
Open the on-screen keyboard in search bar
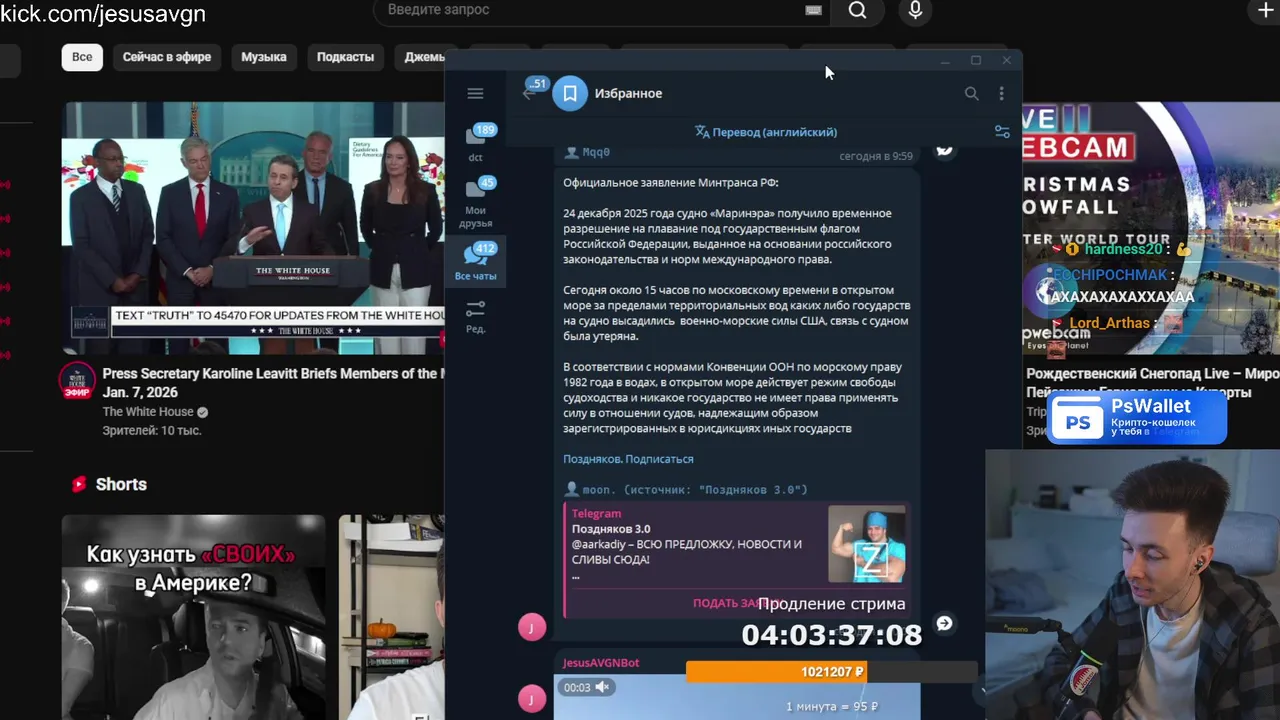(x=813, y=10)
